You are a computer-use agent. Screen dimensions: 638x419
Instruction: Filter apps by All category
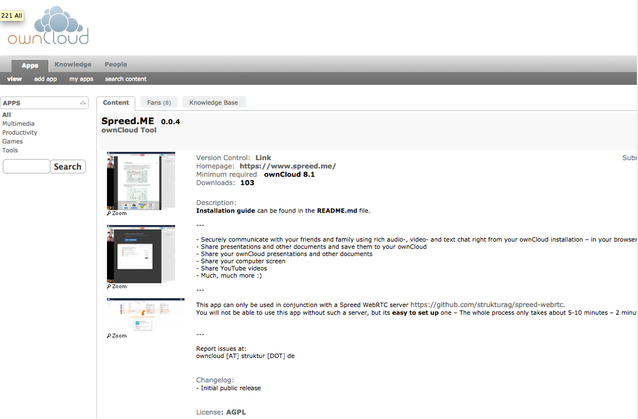tap(7, 115)
